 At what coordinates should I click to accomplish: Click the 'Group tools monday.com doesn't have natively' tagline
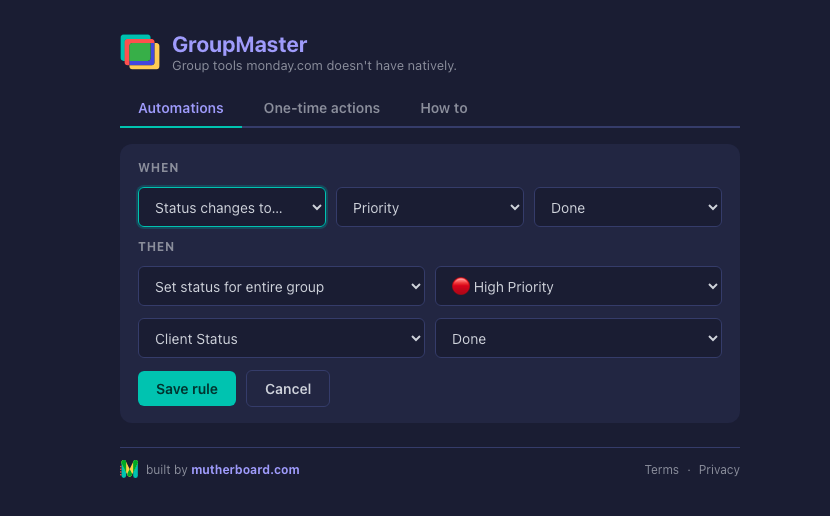[x=314, y=66]
